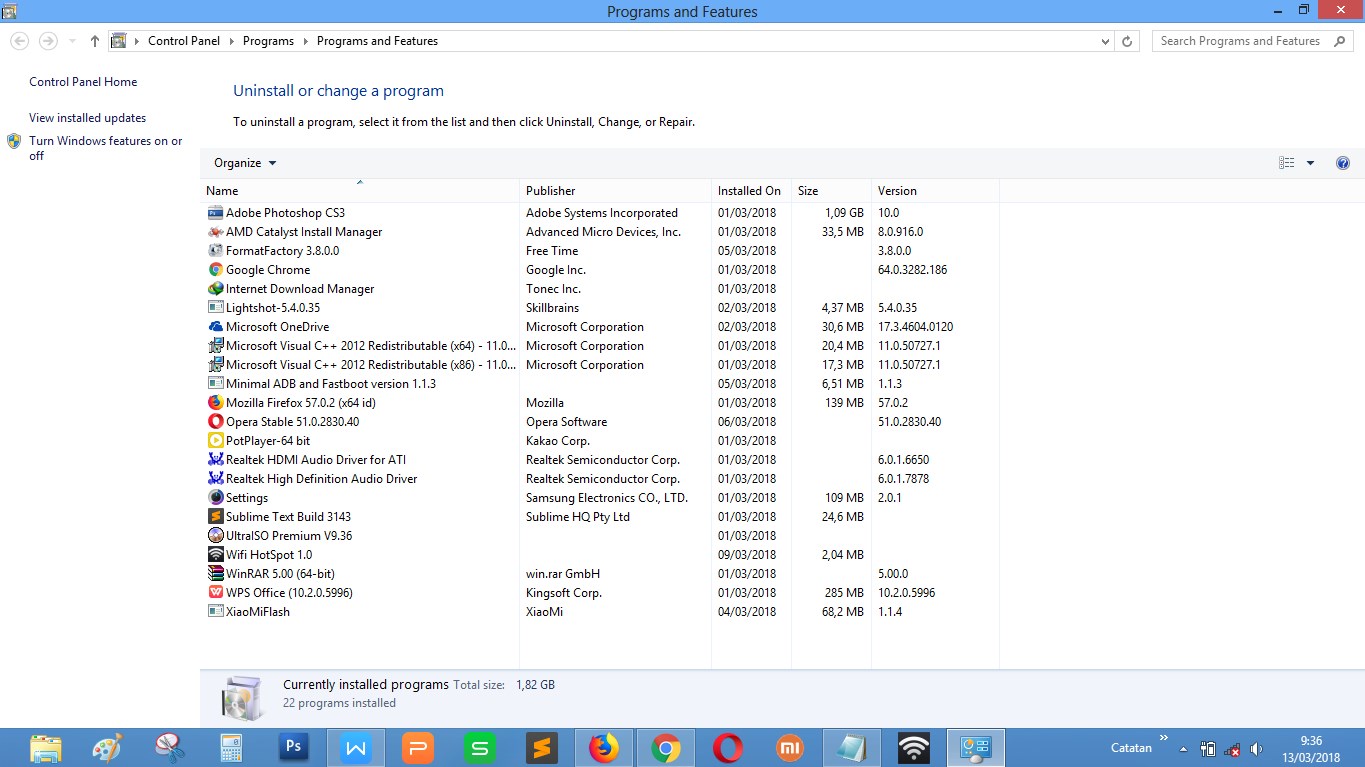Refresh the Programs and Features address bar
The width and height of the screenshot is (1365, 767).
(1128, 41)
